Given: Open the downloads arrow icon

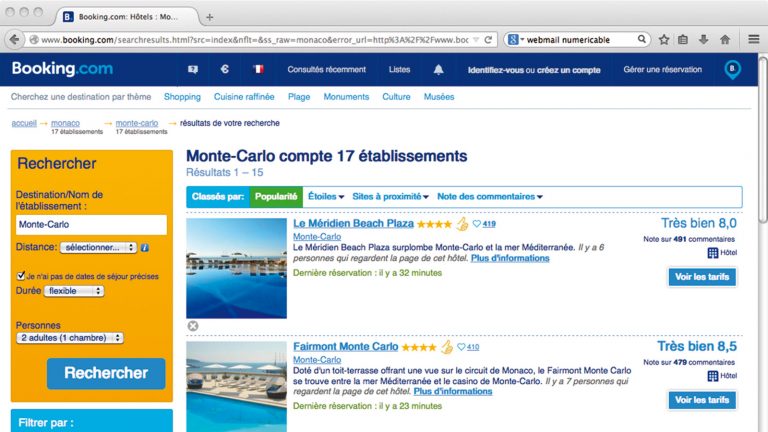Looking at the screenshot, I should pos(703,40).
